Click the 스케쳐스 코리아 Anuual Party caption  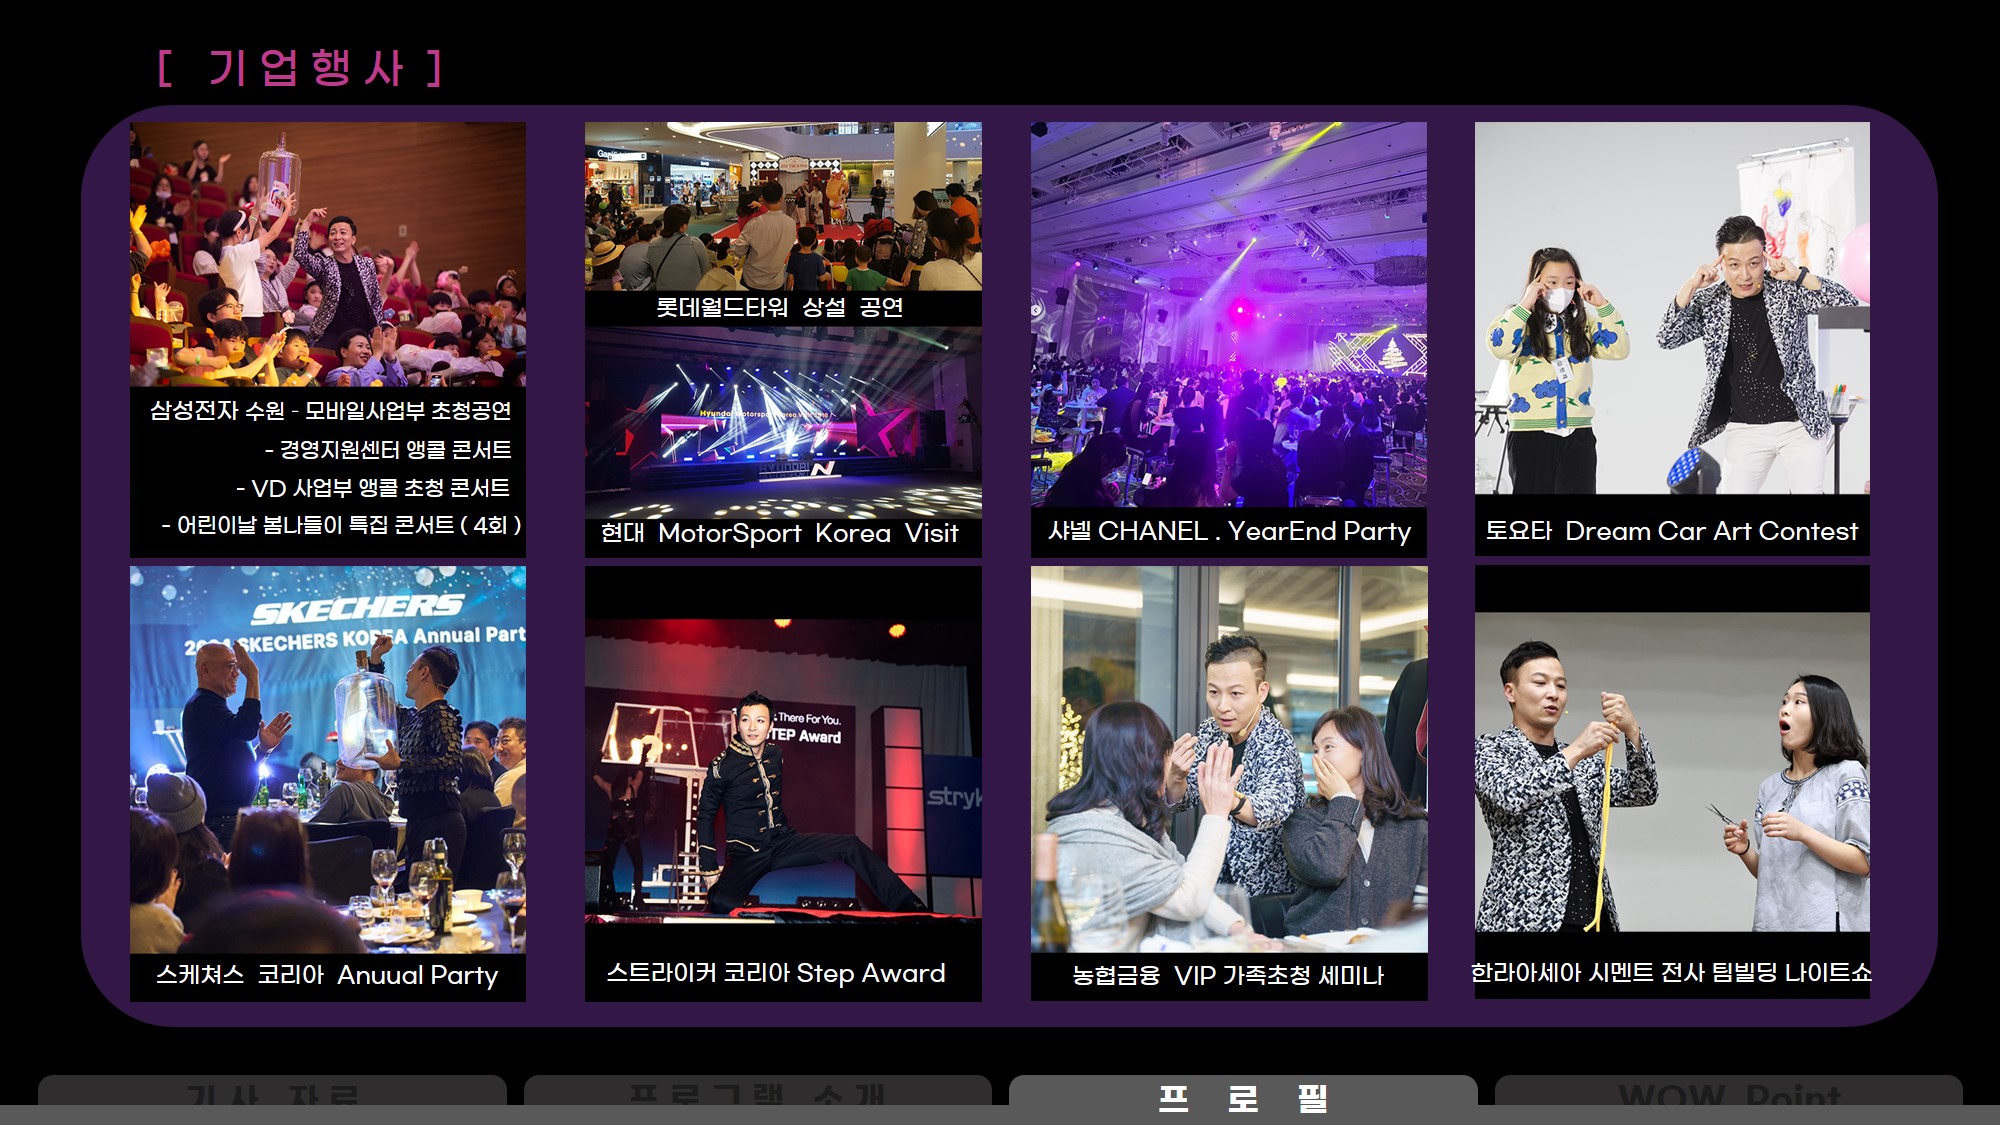(x=327, y=975)
